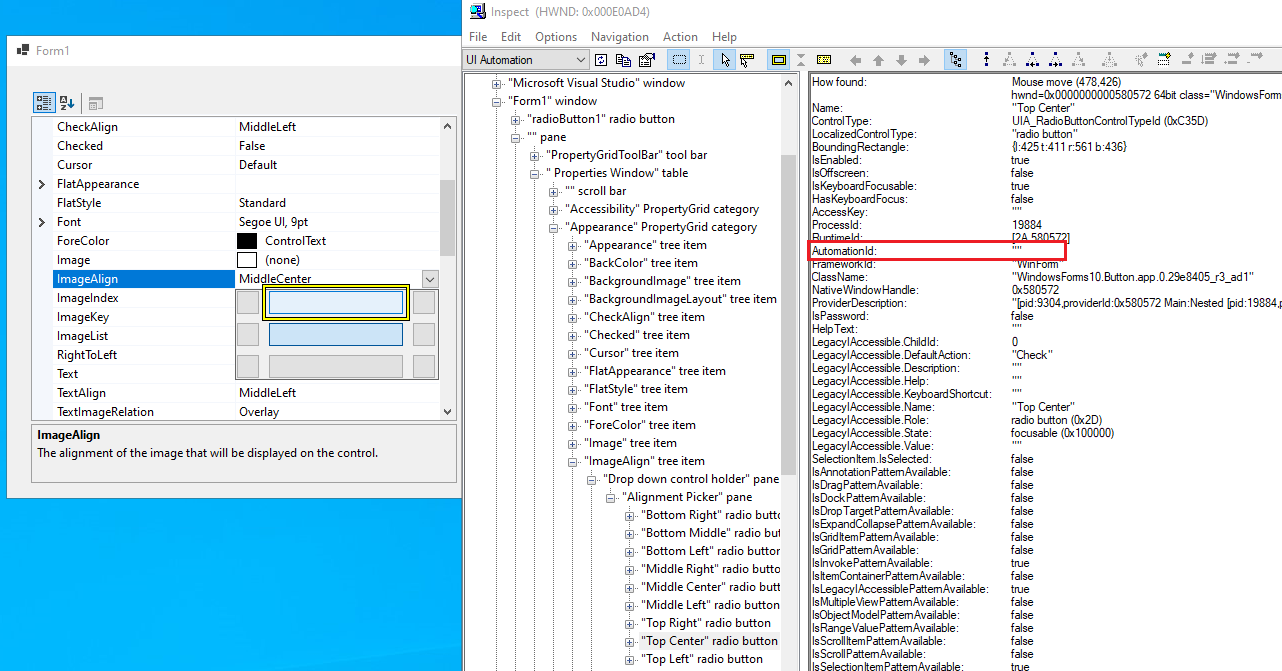The width and height of the screenshot is (1282, 671).
Task: Click the SPI keyboard settings icon in Inspect
Action: tap(822, 60)
